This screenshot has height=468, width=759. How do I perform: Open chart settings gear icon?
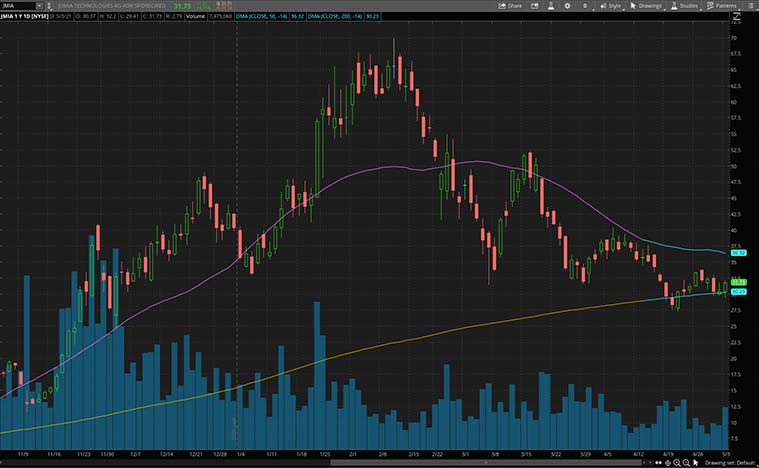(567, 6)
